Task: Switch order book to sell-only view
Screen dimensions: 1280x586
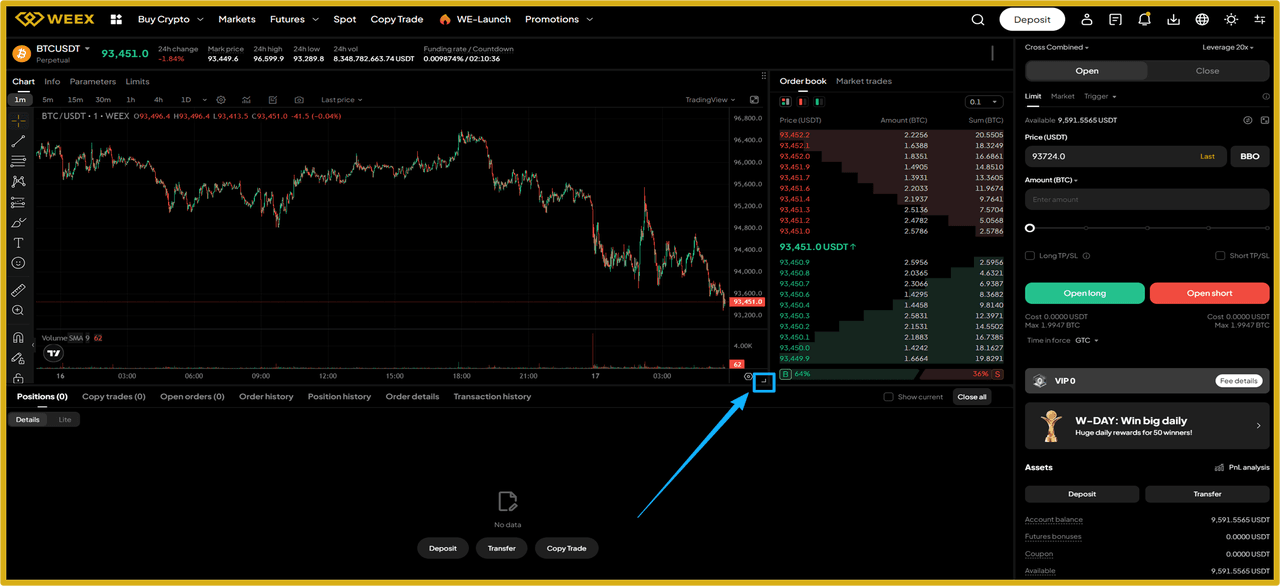Action: coord(802,101)
